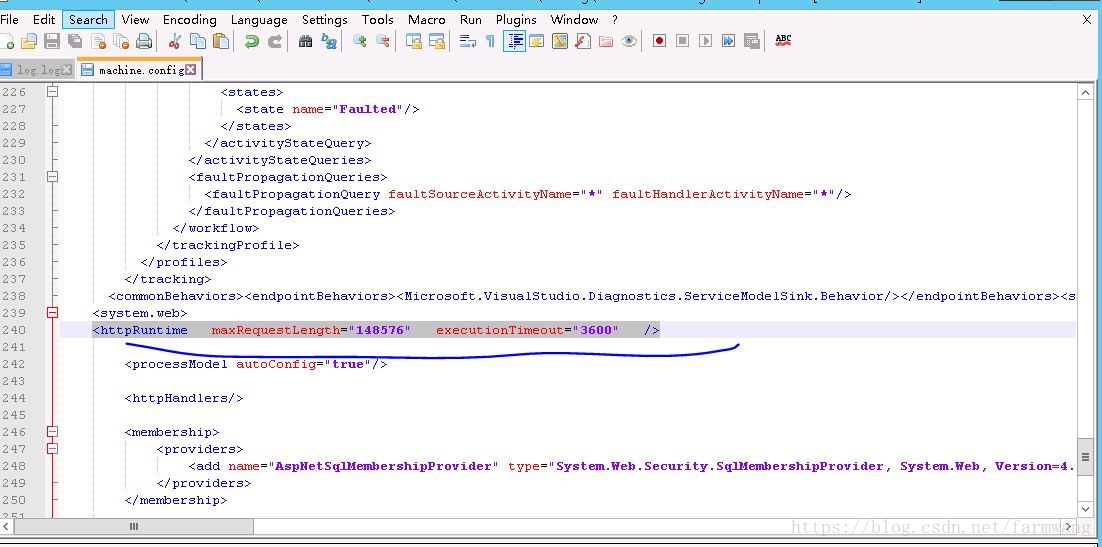Viewport: 1102px width, 547px height.
Task: Click the Undo arrow icon
Action: (251, 41)
